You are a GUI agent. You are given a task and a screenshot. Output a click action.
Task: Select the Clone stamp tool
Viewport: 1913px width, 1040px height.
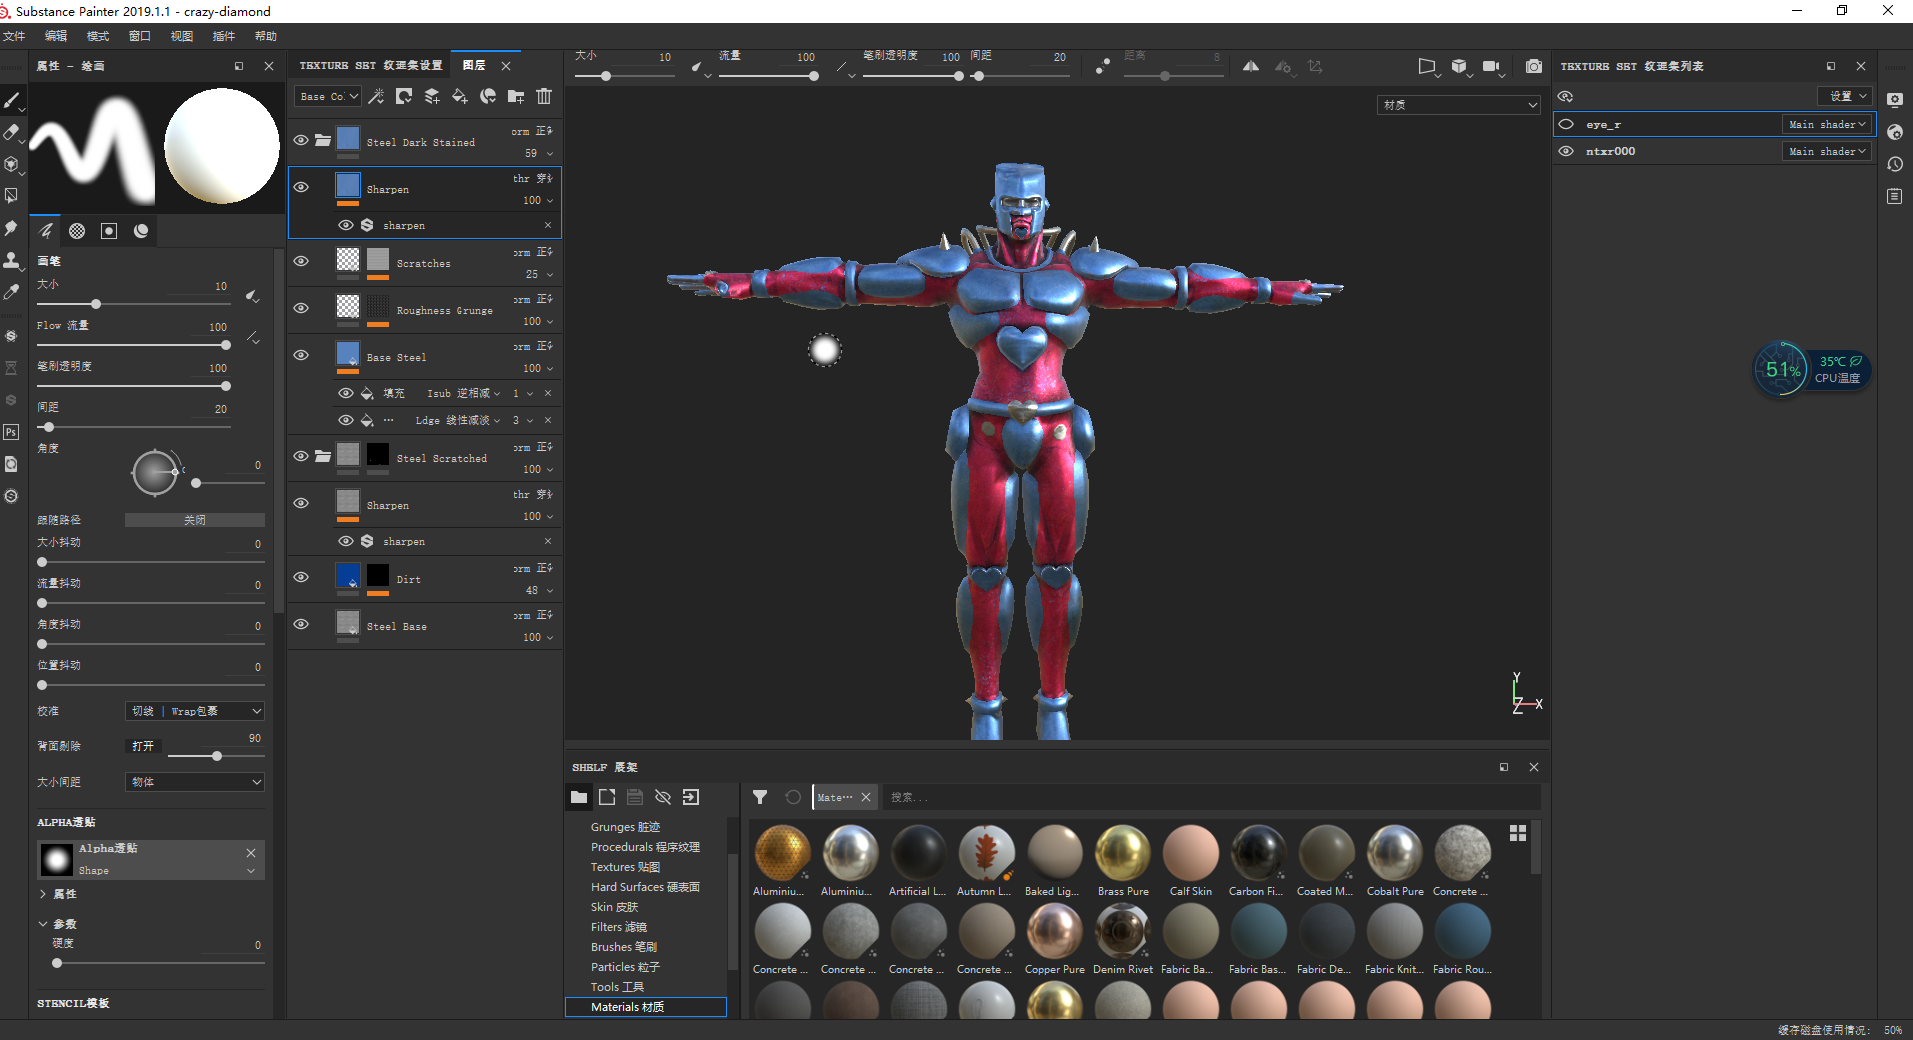point(12,260)
